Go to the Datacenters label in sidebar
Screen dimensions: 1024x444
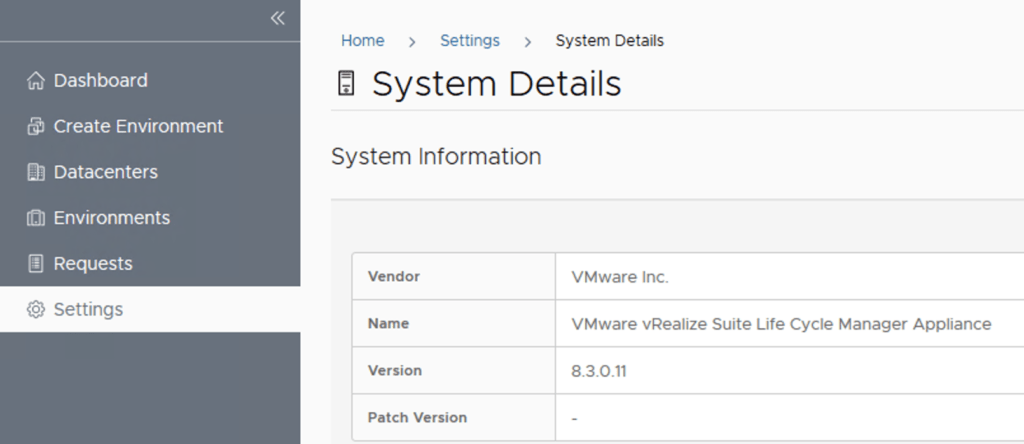click(x=105, y=173)
